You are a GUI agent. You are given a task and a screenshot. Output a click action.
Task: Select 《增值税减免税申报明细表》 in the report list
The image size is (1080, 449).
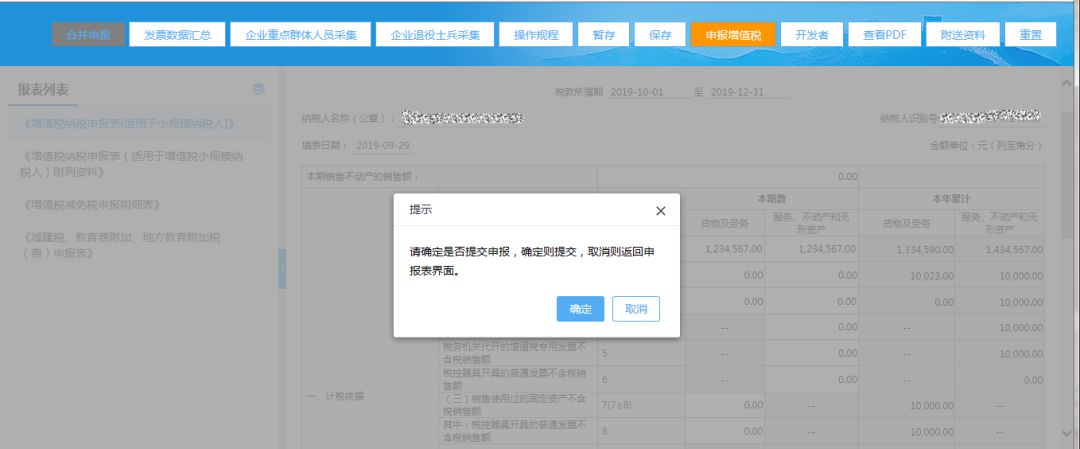[91, 205]
